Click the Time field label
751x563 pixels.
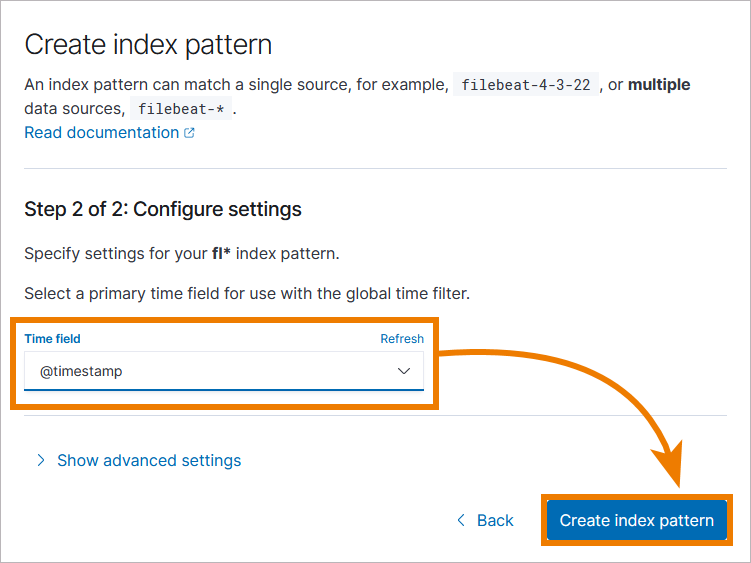click(52, 339)
